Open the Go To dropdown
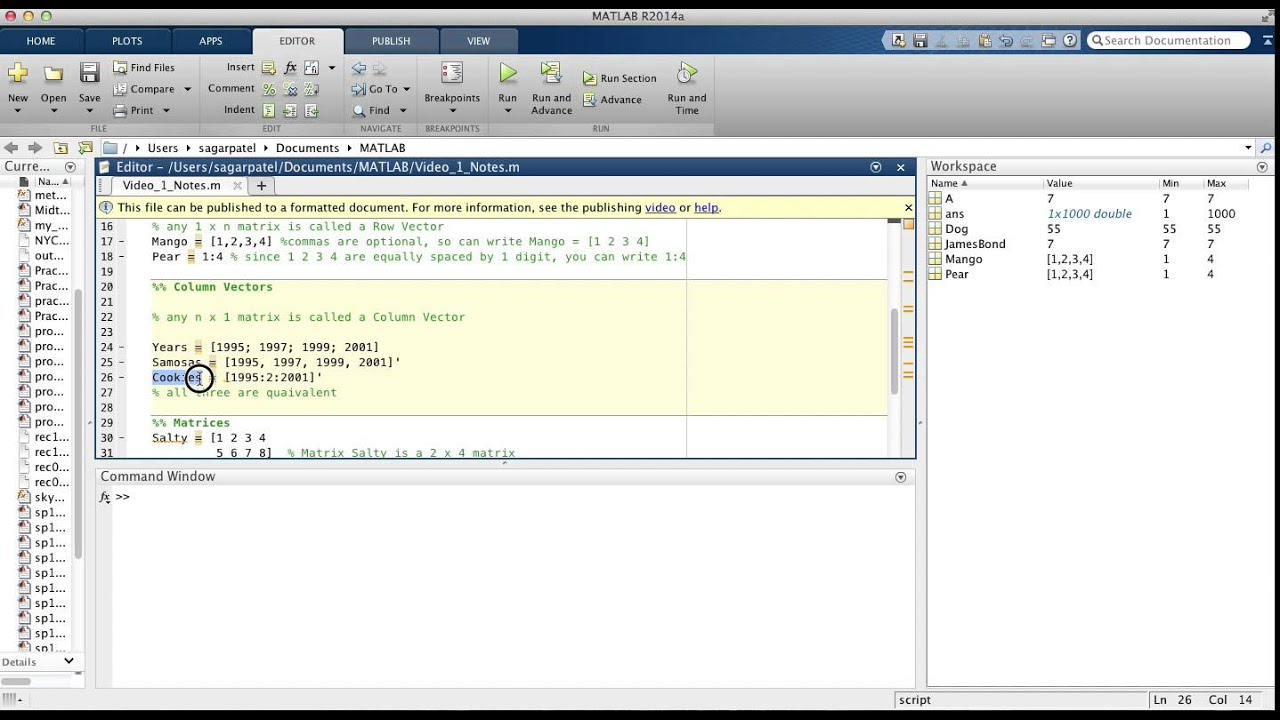The width and height of the screenshot is (1280, 720). [x=406, y=89]
